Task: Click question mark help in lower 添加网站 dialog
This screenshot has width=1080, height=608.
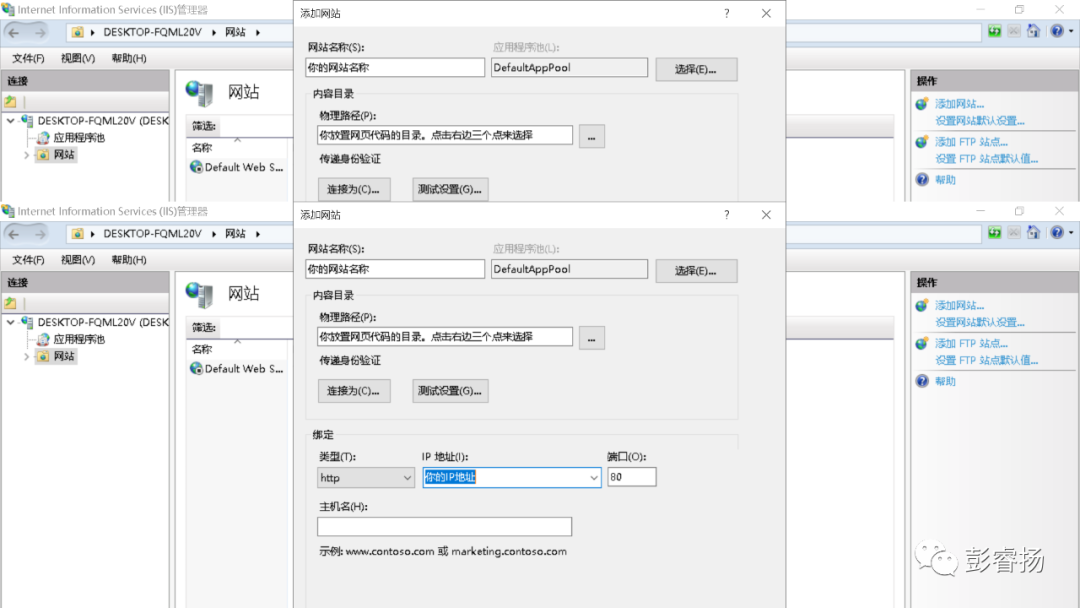Action: [x=727, y=215]
